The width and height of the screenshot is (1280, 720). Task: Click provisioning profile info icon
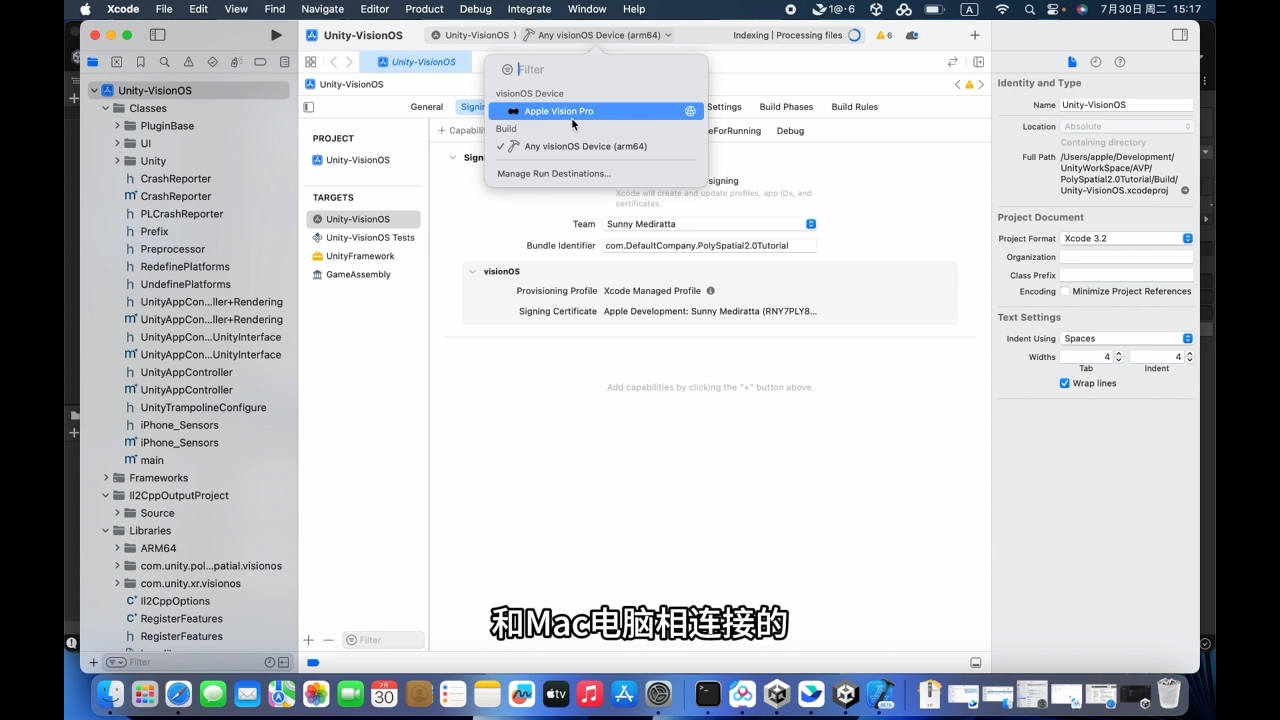(x=711, y=291)
